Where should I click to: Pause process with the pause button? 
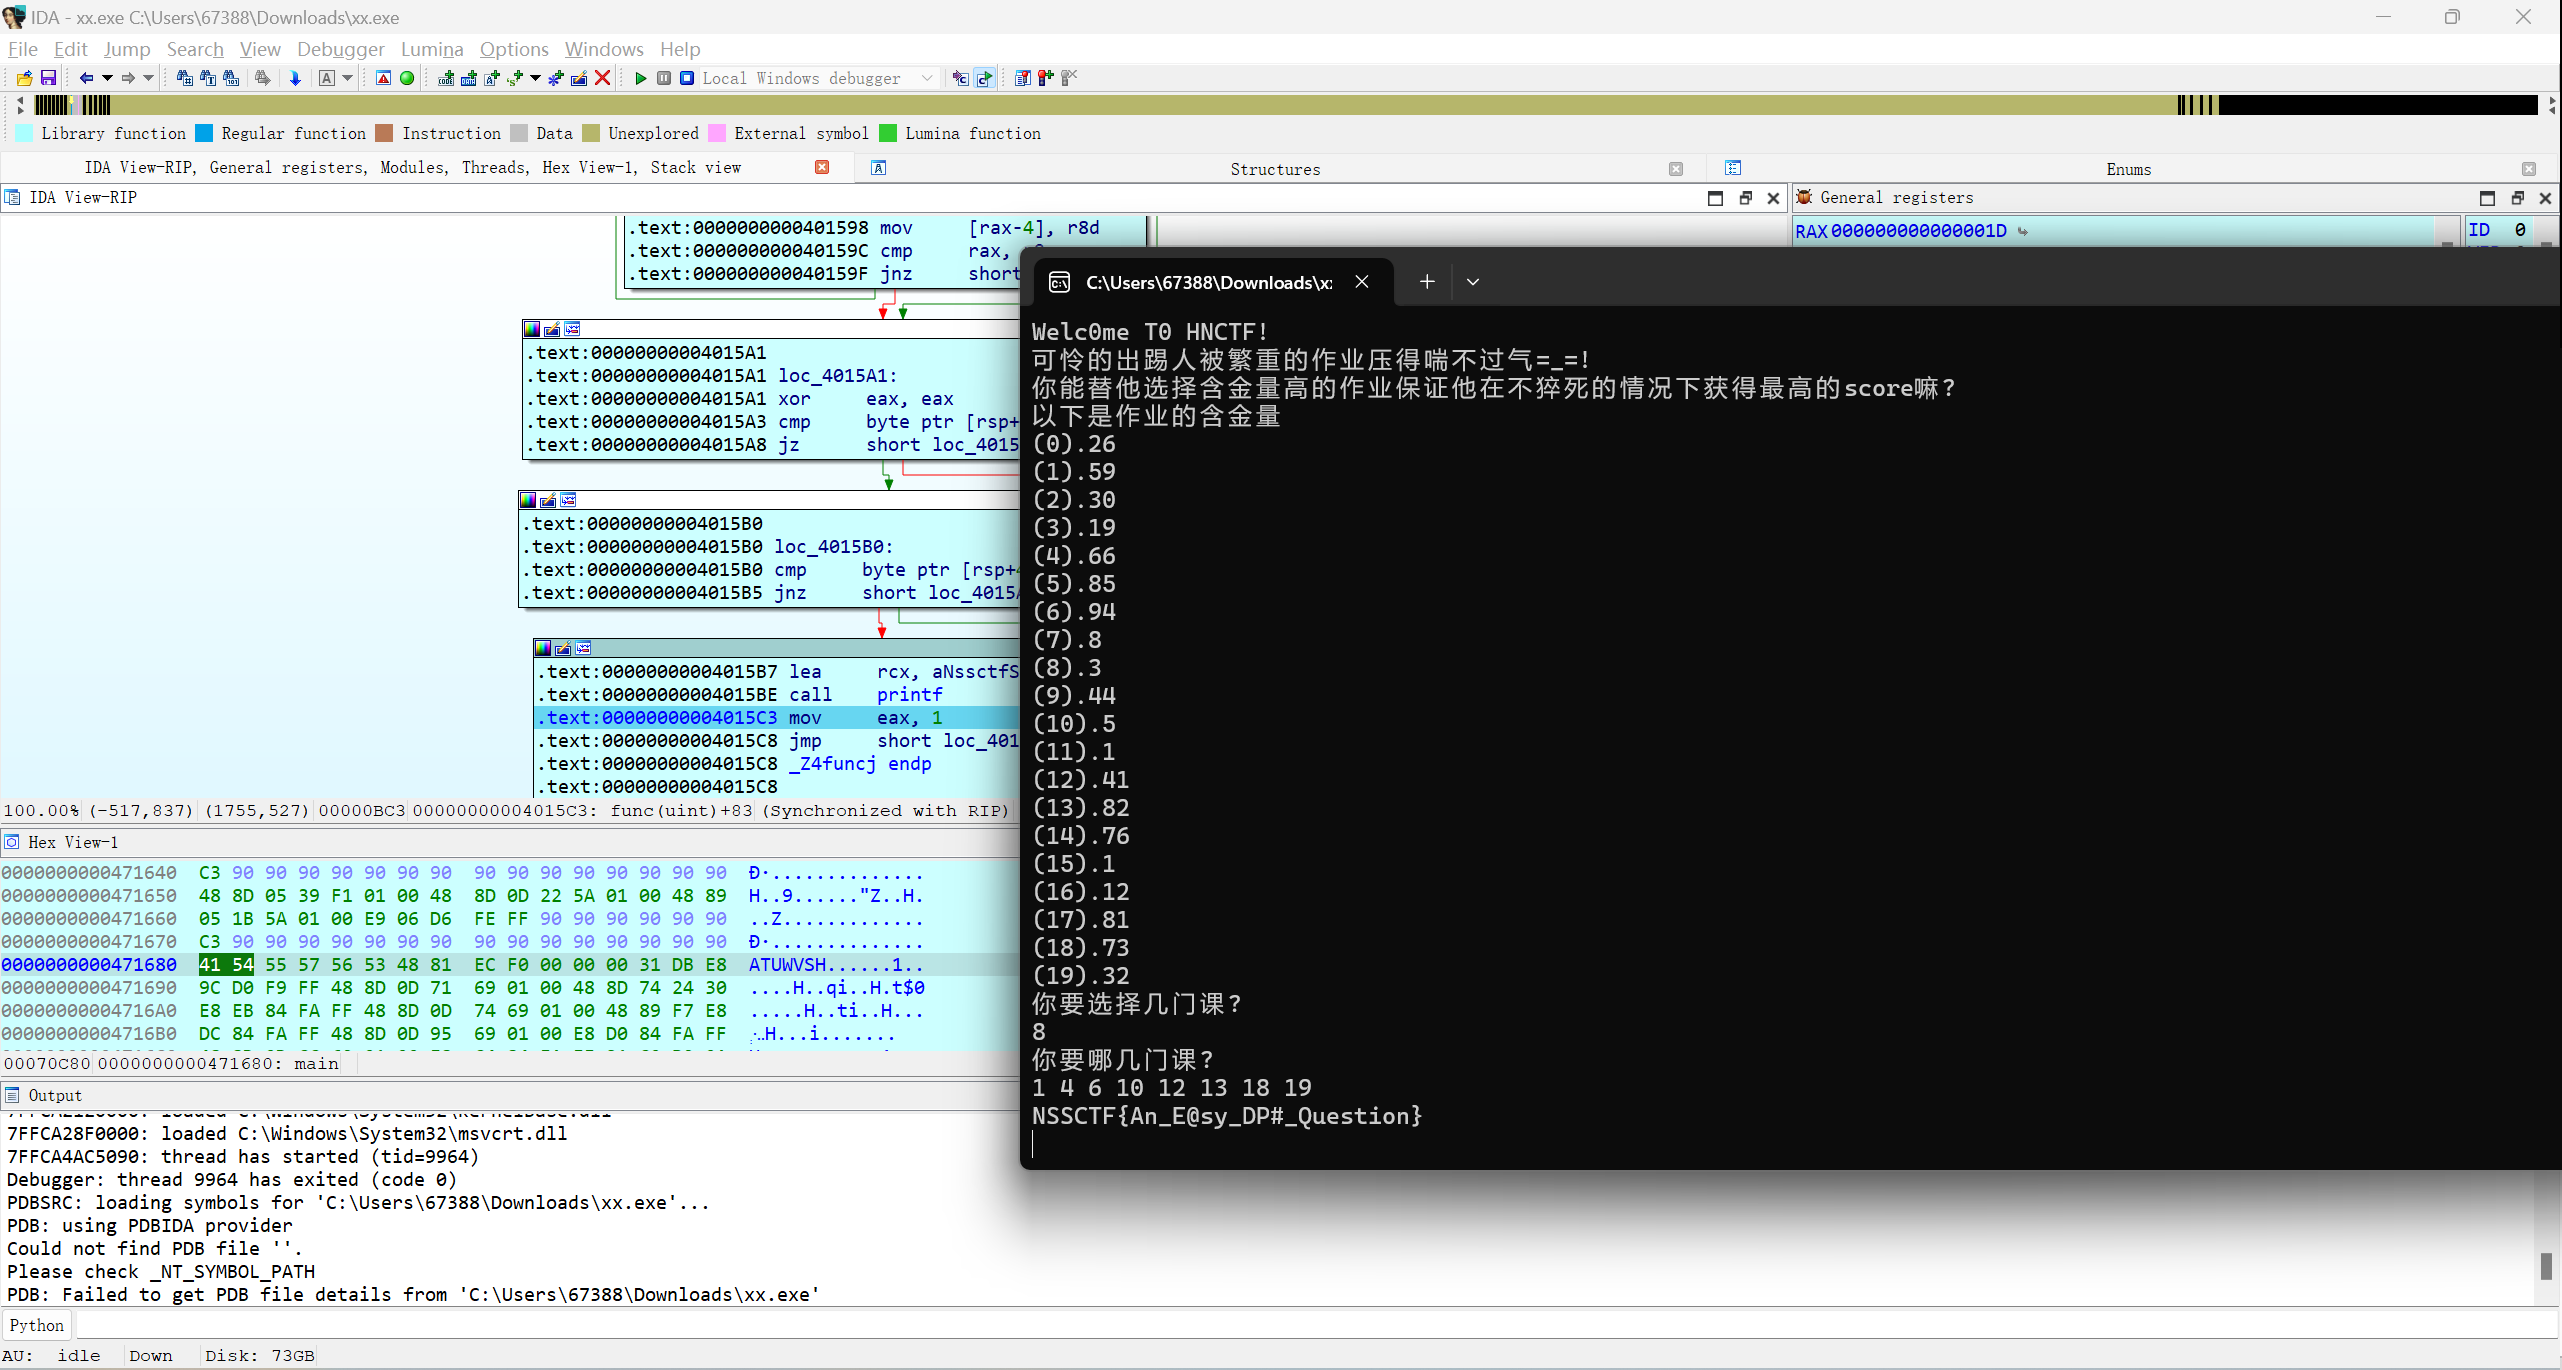tap(664, 78)
